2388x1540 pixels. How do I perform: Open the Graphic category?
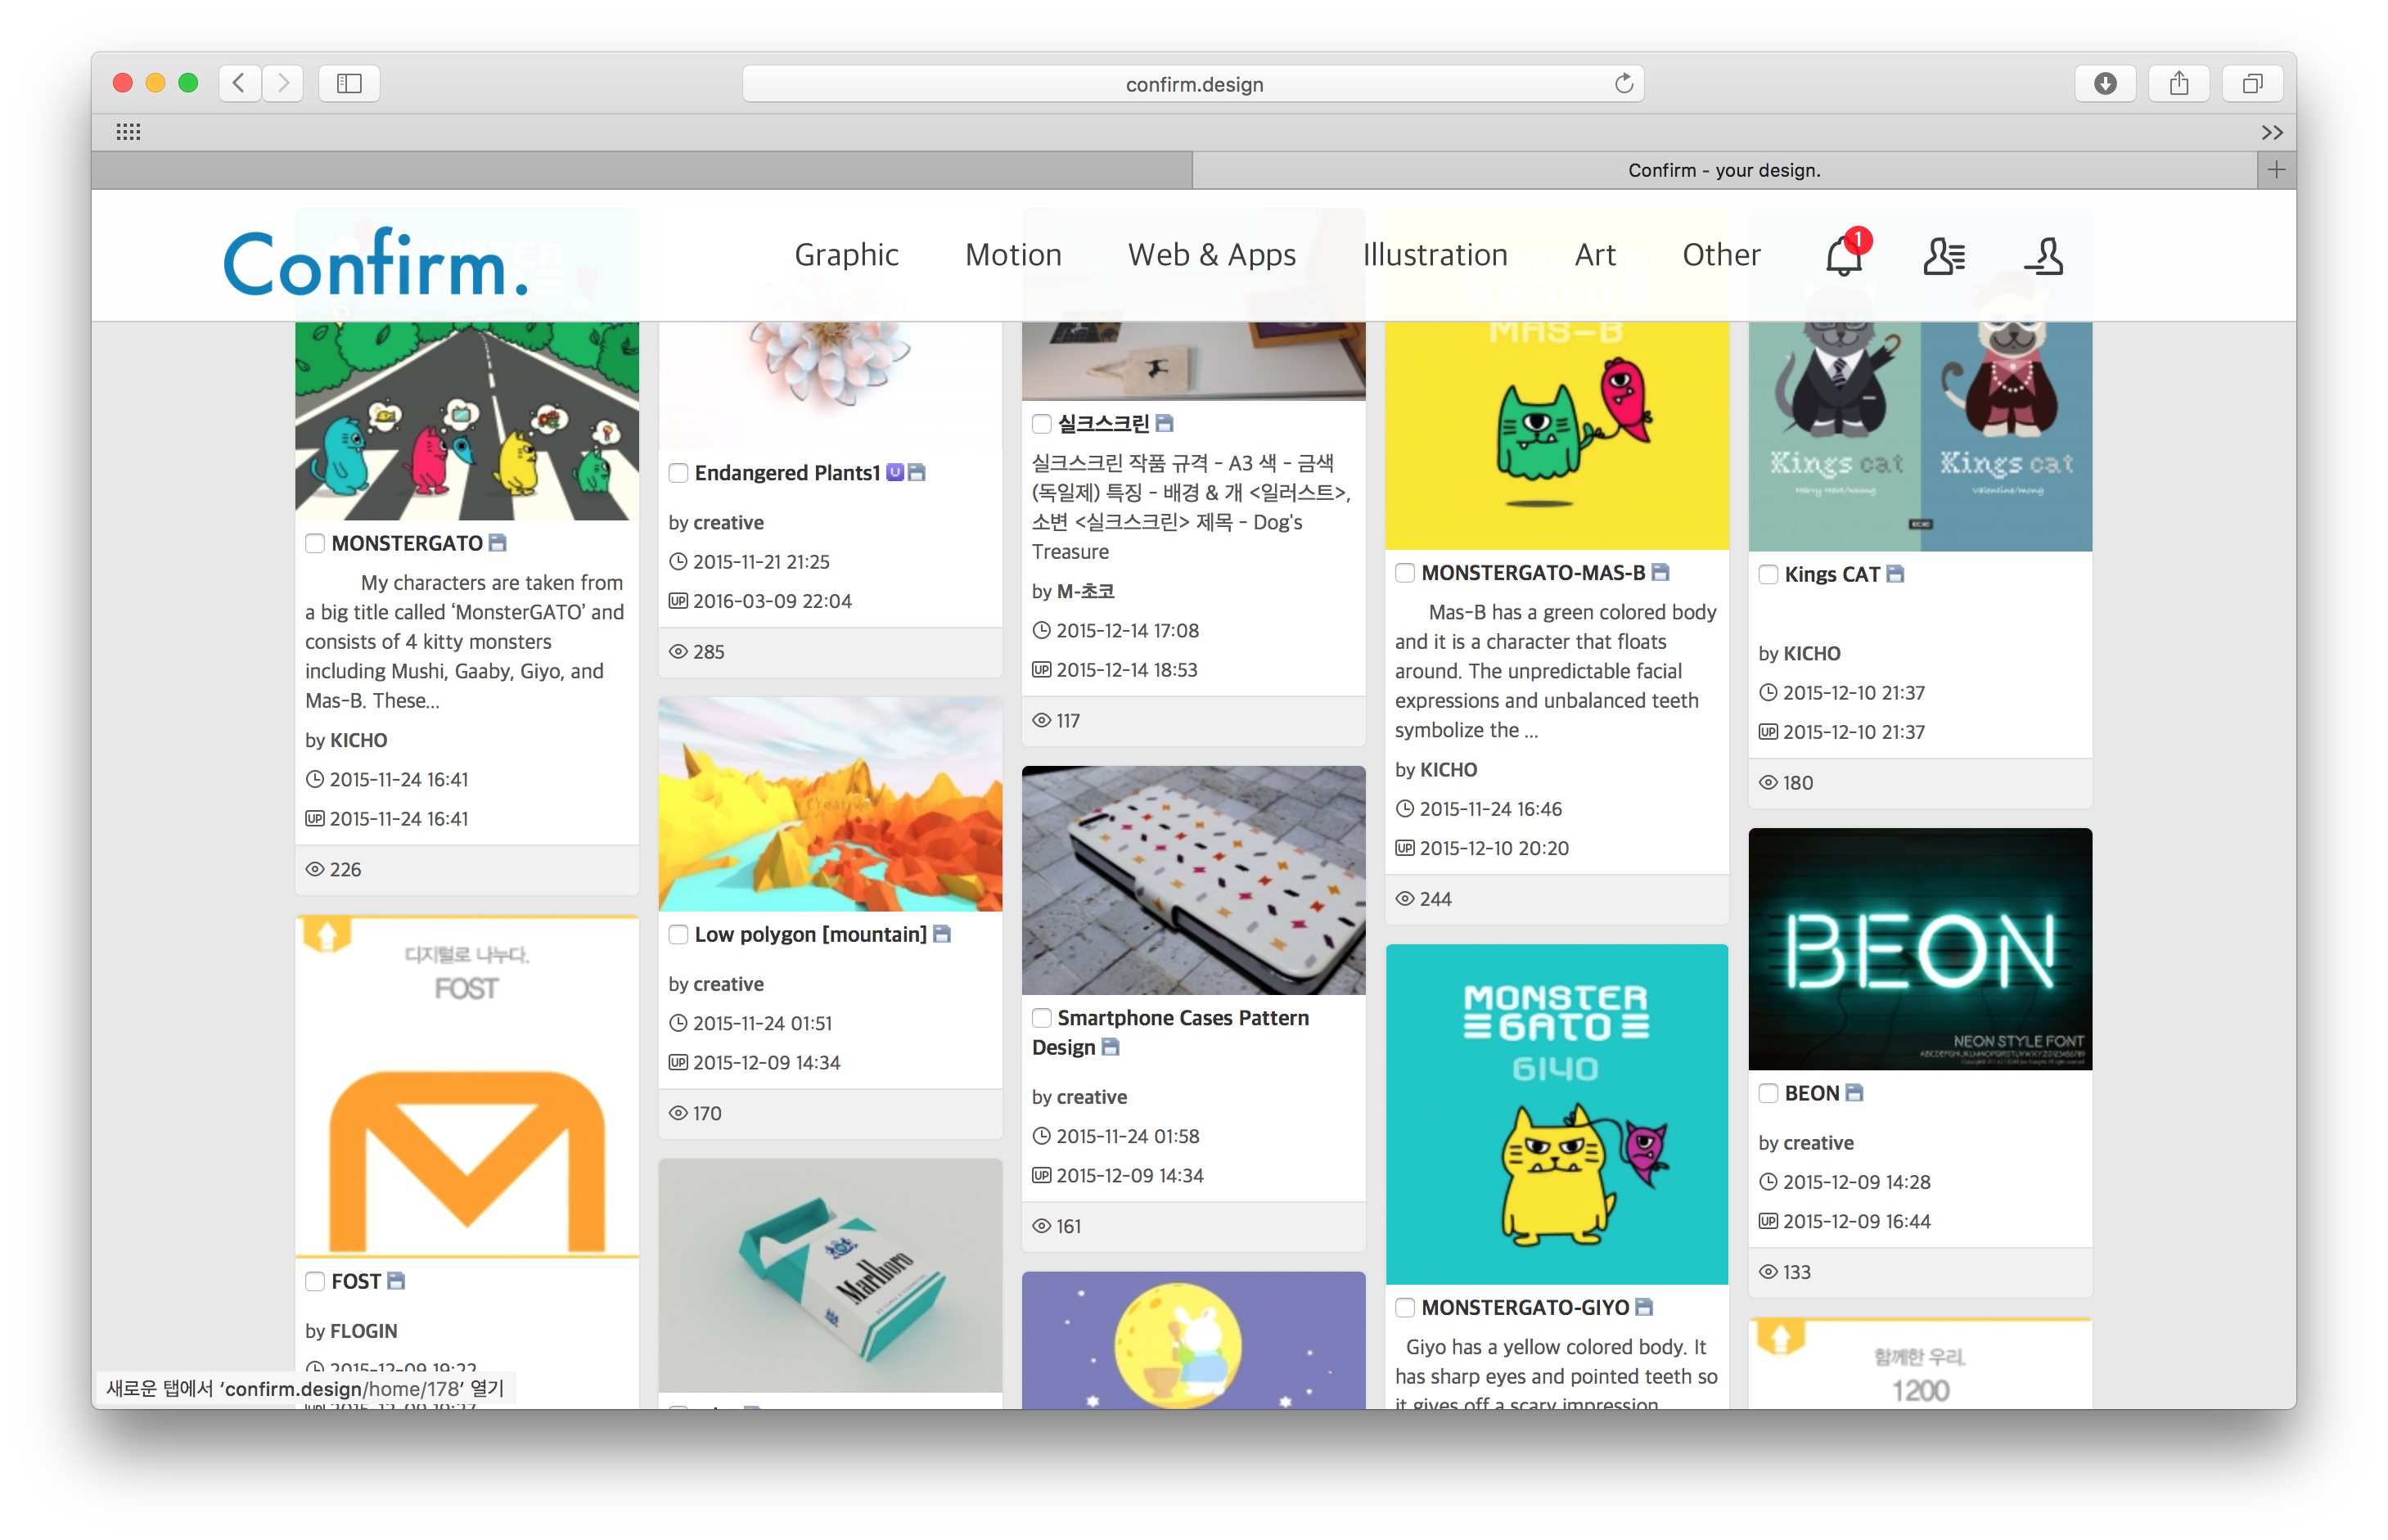click(846, 255)
